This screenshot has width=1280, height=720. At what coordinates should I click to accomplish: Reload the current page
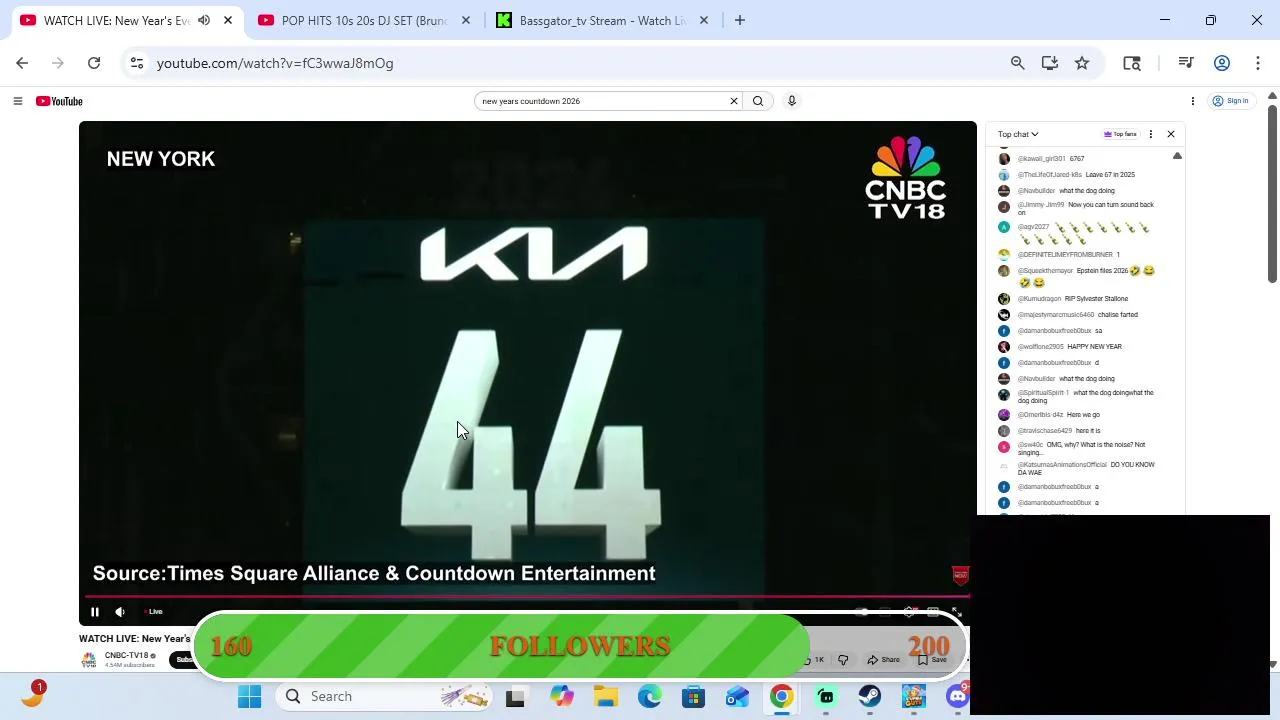coord(94,63)
